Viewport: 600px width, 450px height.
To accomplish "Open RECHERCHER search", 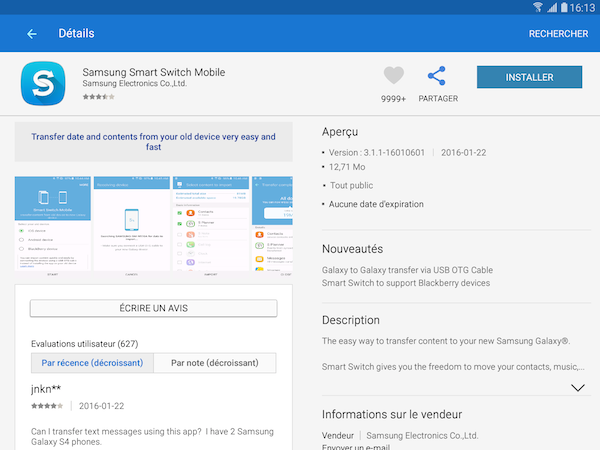I will coord(558,34).
